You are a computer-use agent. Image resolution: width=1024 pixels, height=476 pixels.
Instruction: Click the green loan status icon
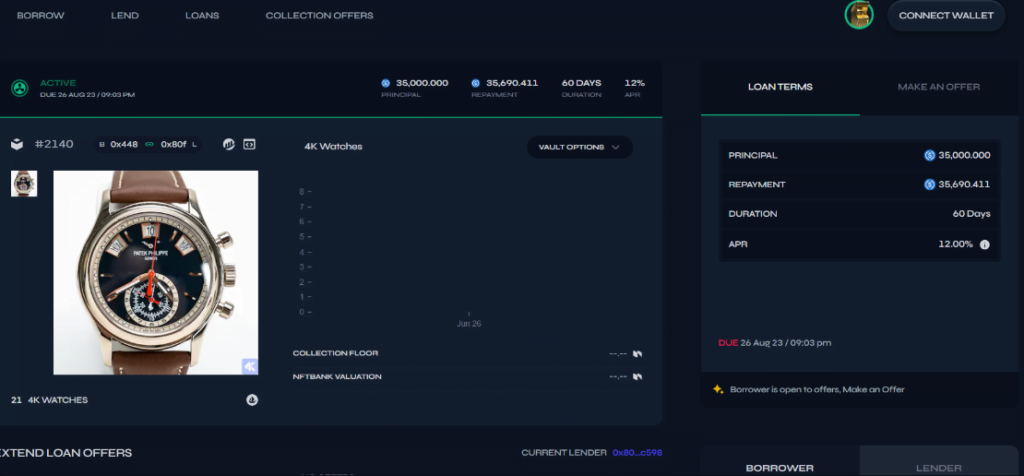tap(18, 88)
